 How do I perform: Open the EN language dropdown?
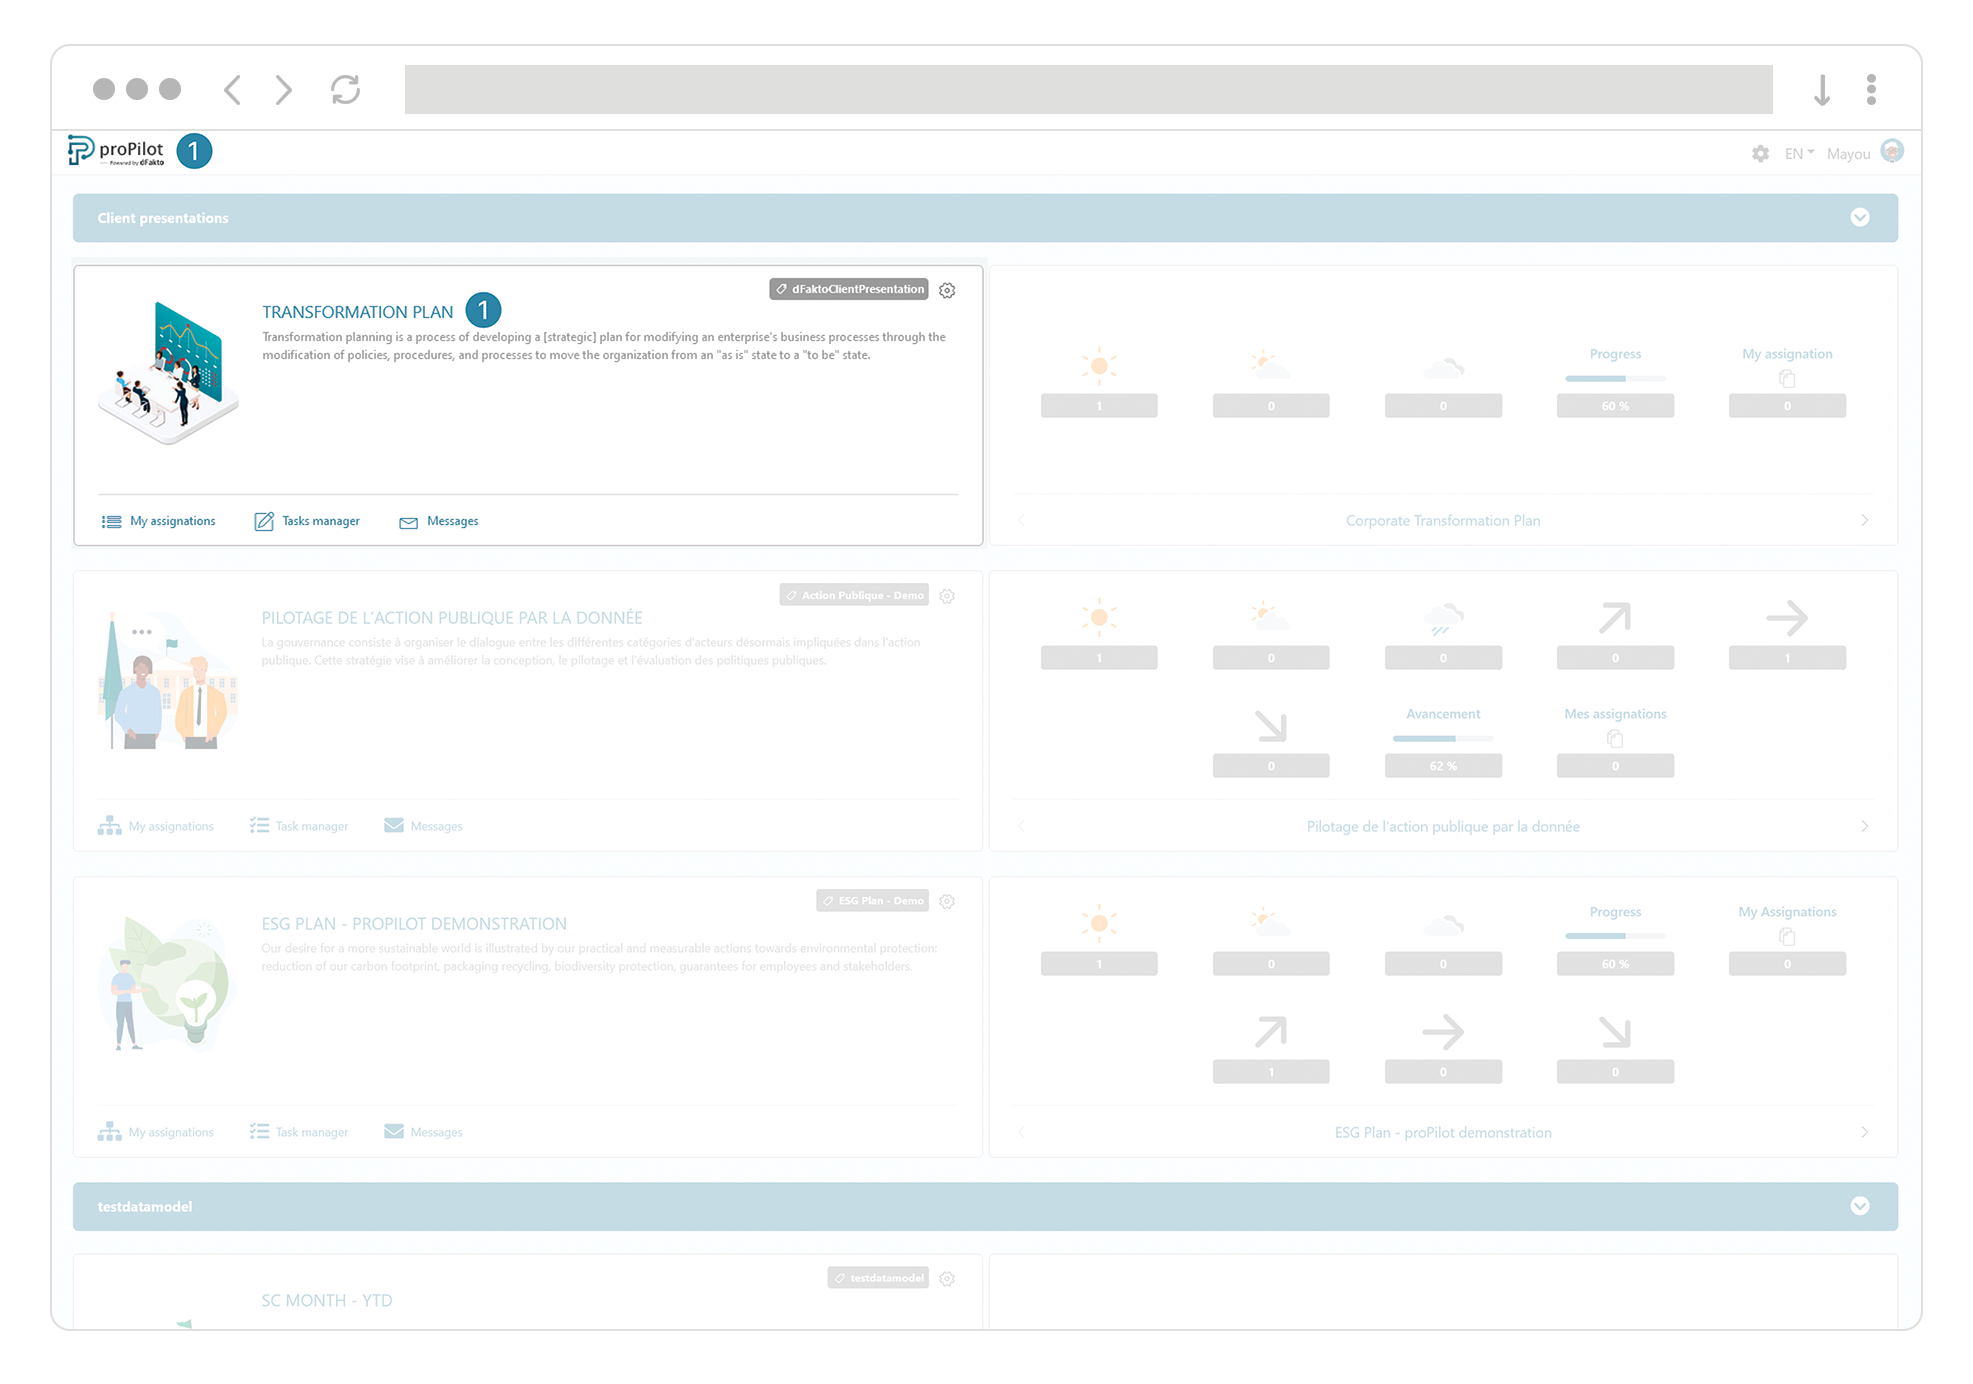tap(1797, 153)
